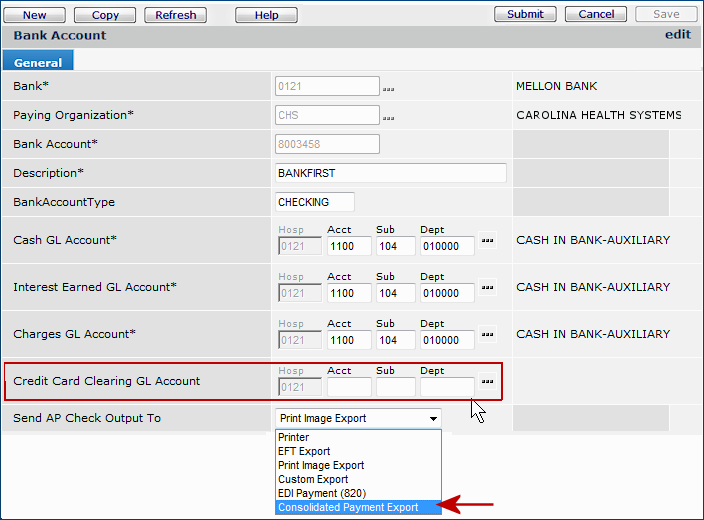The width and height of the screenshot is (704, 520).
Task: Click the Charges GL Account lookup icon
Action: coord(487,334)
